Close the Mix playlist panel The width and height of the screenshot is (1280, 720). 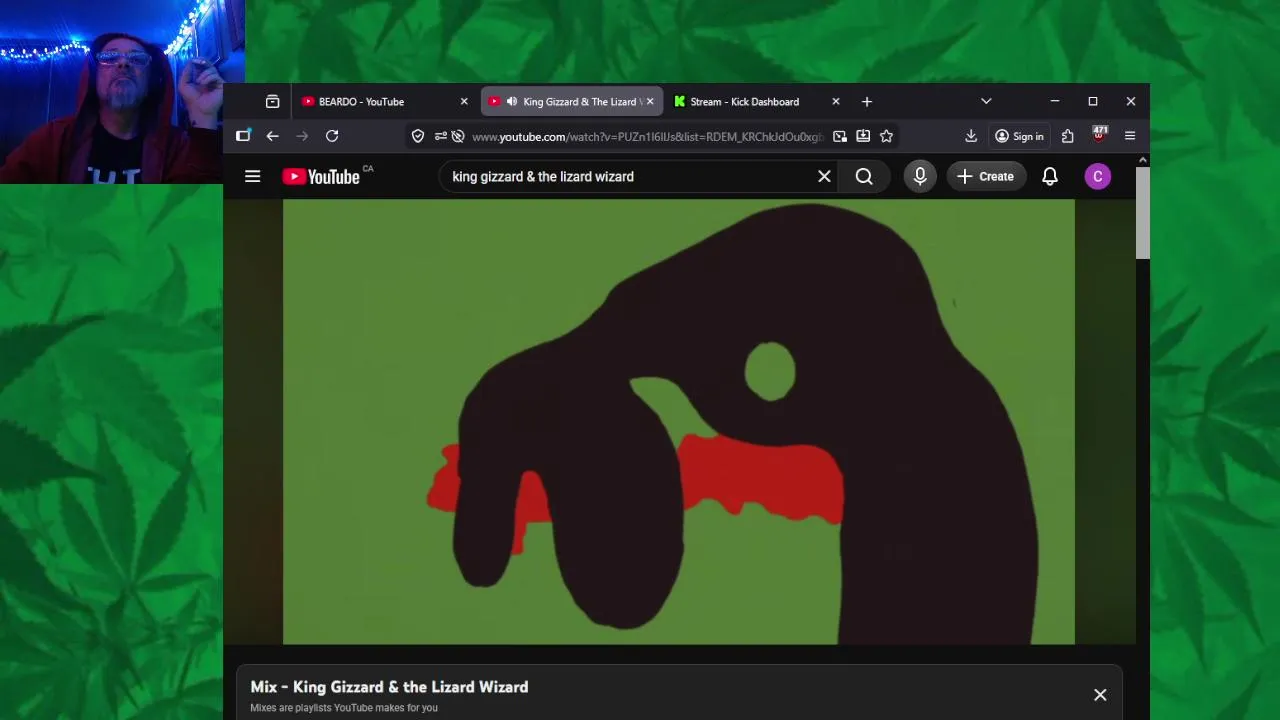pyautogui.click(x=1100, y=695)
